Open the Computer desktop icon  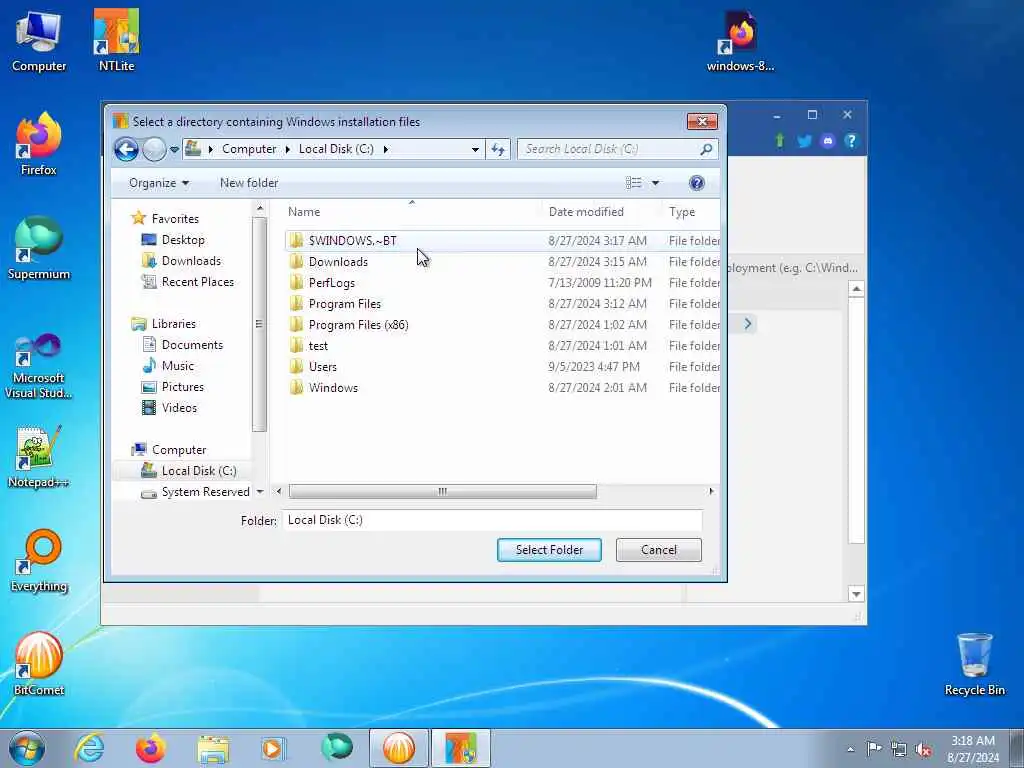click(x=39, y=41)
